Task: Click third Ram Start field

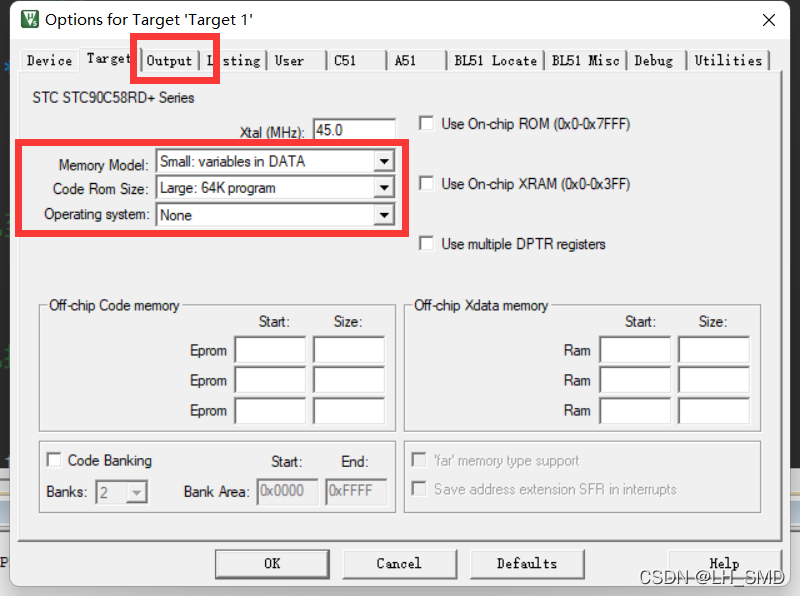Action: 635,410
